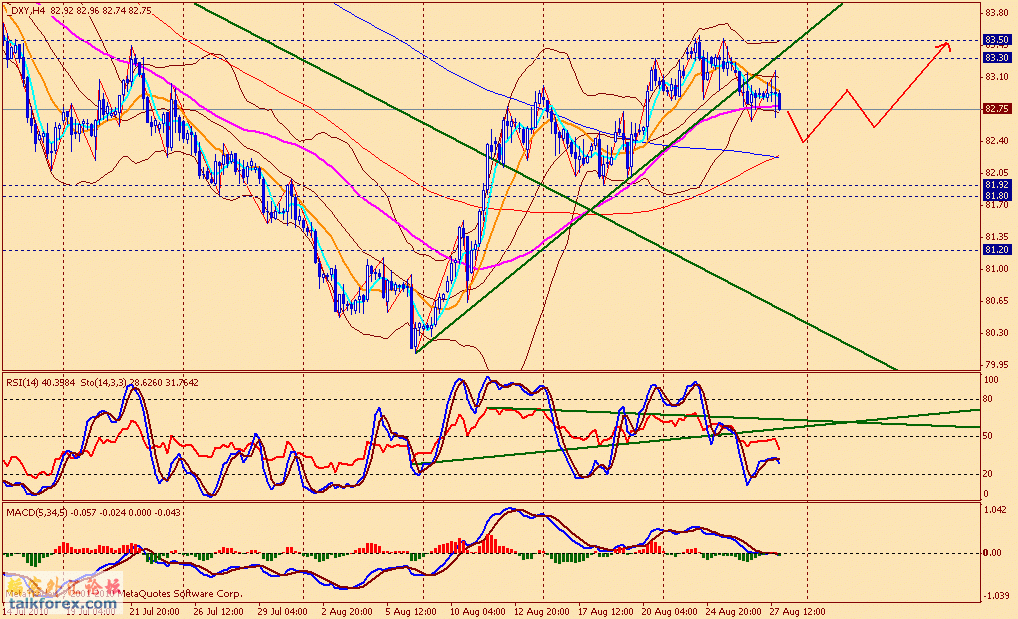Screen dimensions: 1018x619
Task: Click the 12 Aug 20:00 time axis label
Action: 541,612
